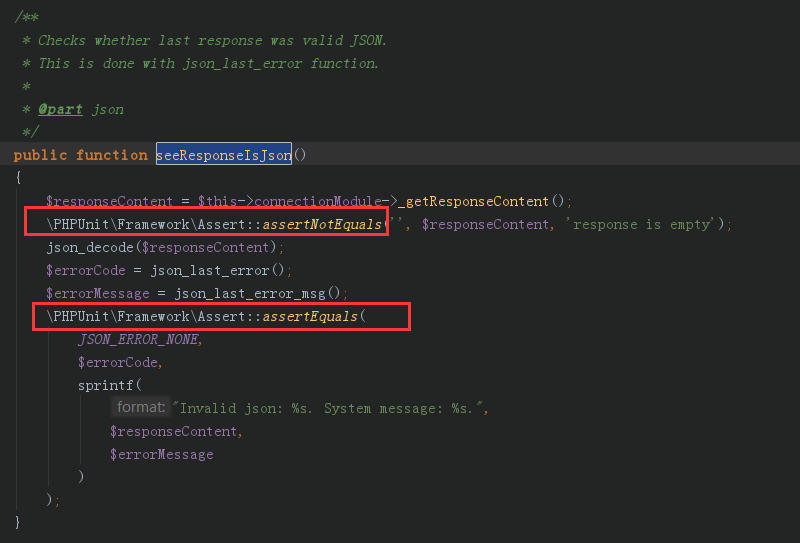Click the connectionModule property
This screenshot has width=800, height=543.
(x=318, y=201)
